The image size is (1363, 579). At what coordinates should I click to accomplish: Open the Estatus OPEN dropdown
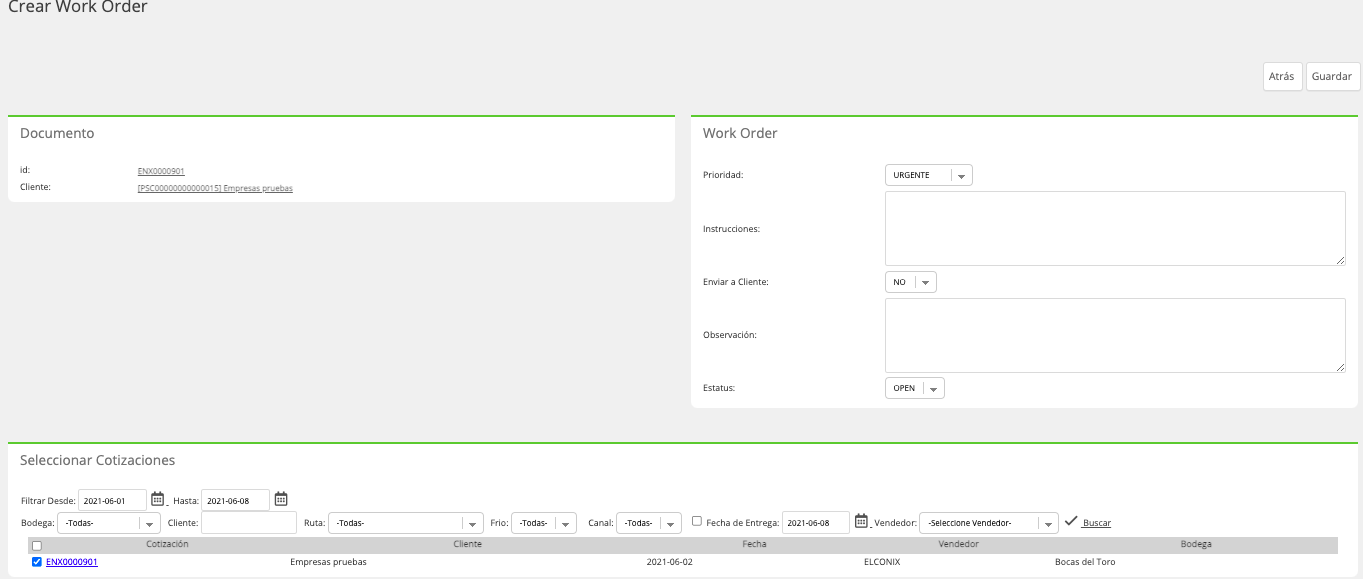click(915, 388)
